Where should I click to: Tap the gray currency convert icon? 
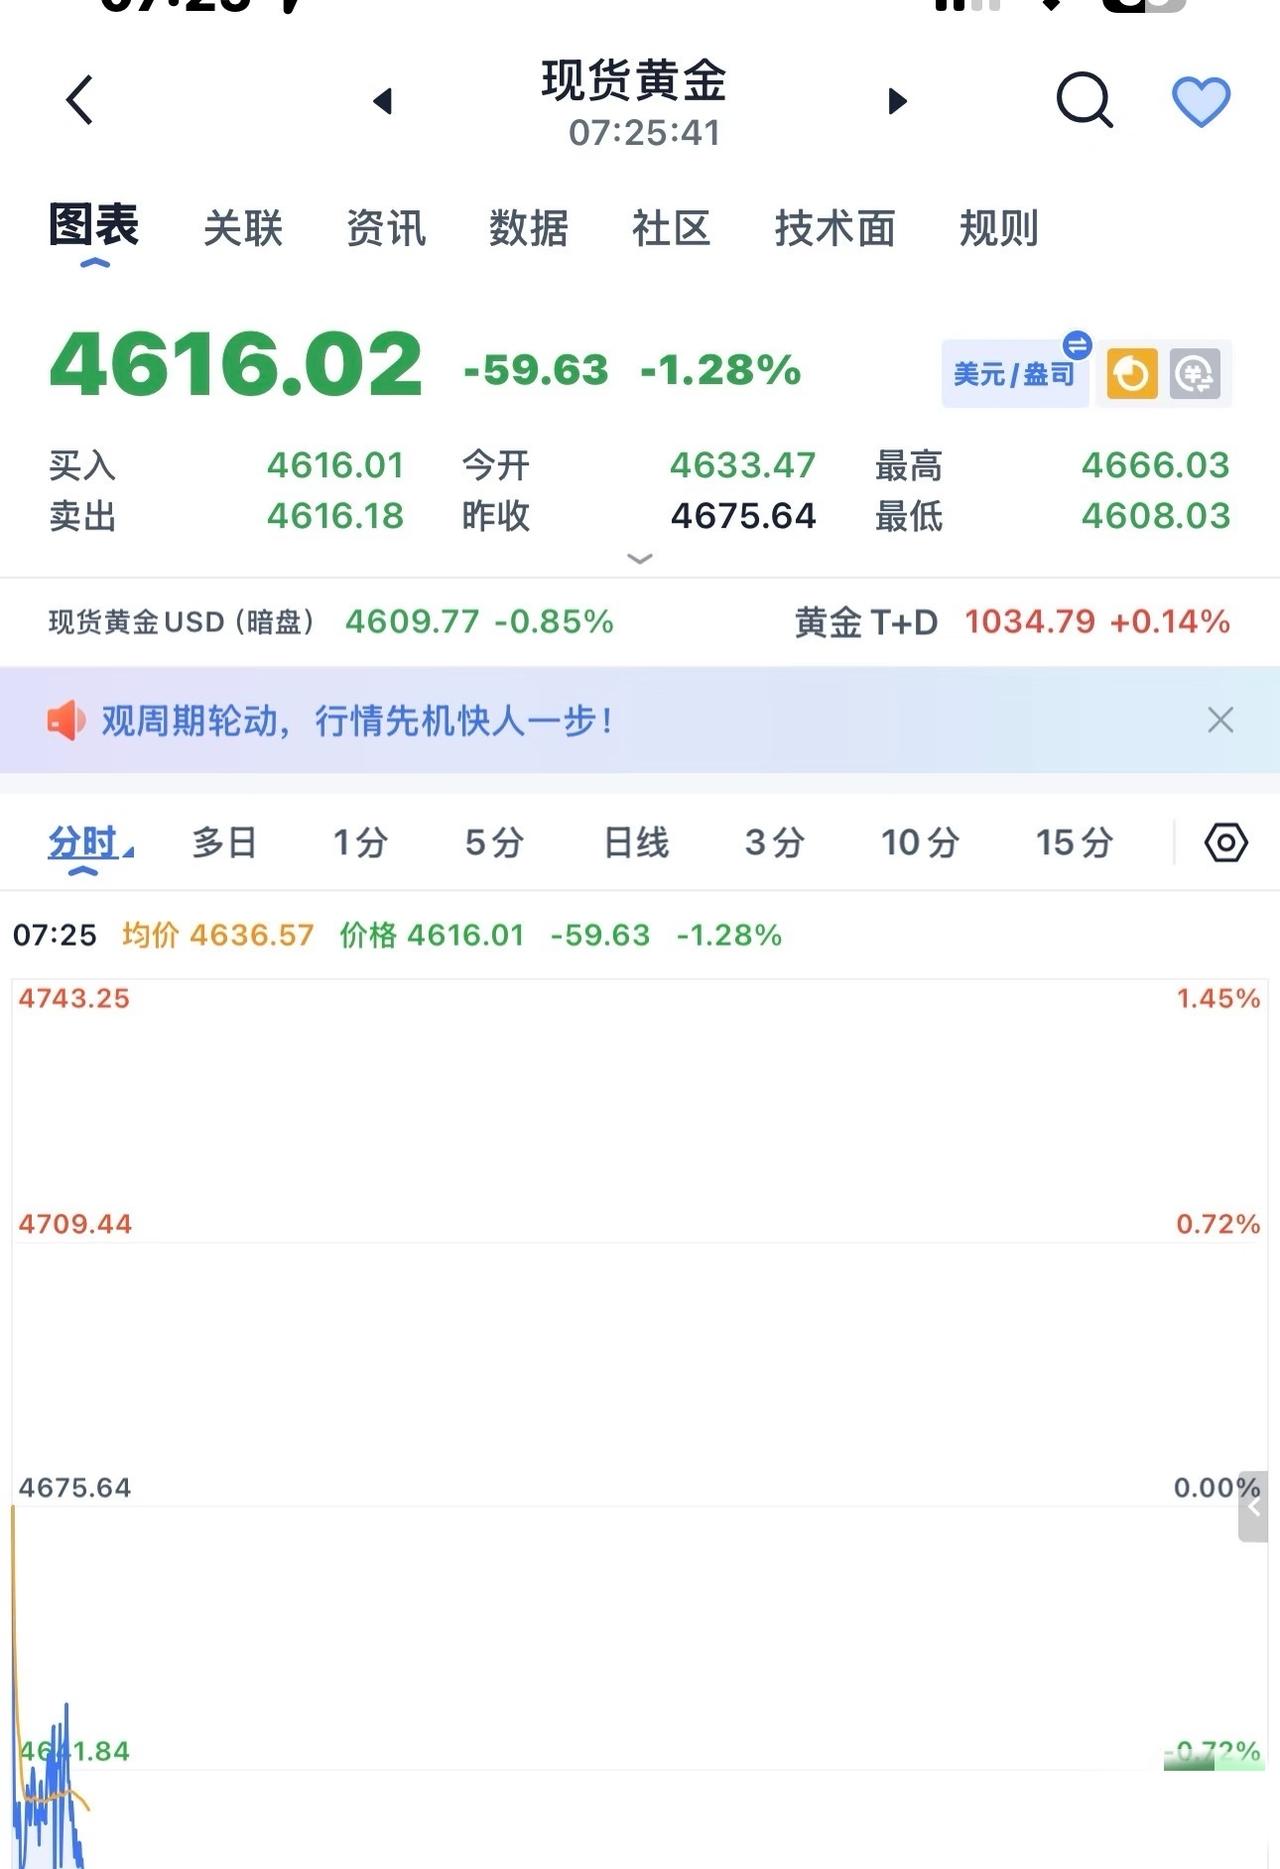tap(1195, 374)
